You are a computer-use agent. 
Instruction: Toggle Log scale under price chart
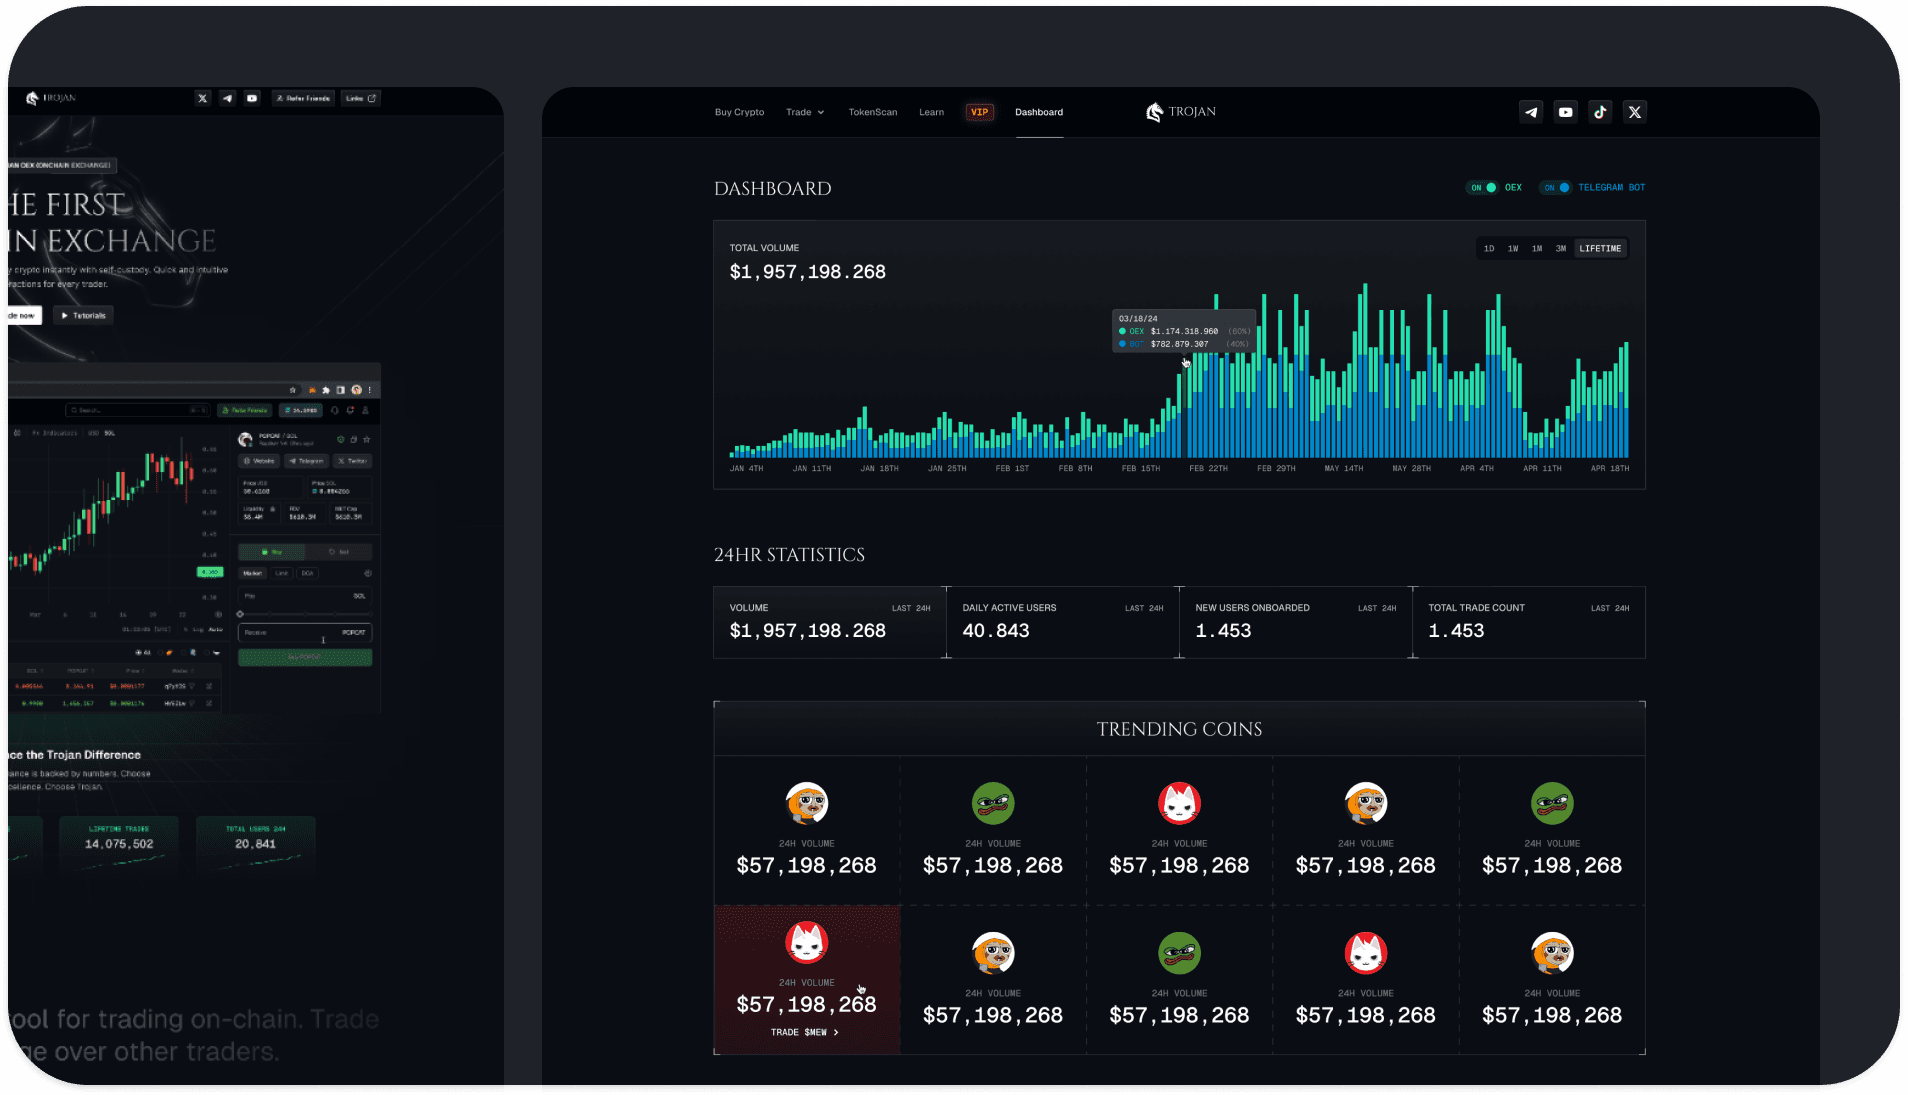tap(198, 629)
